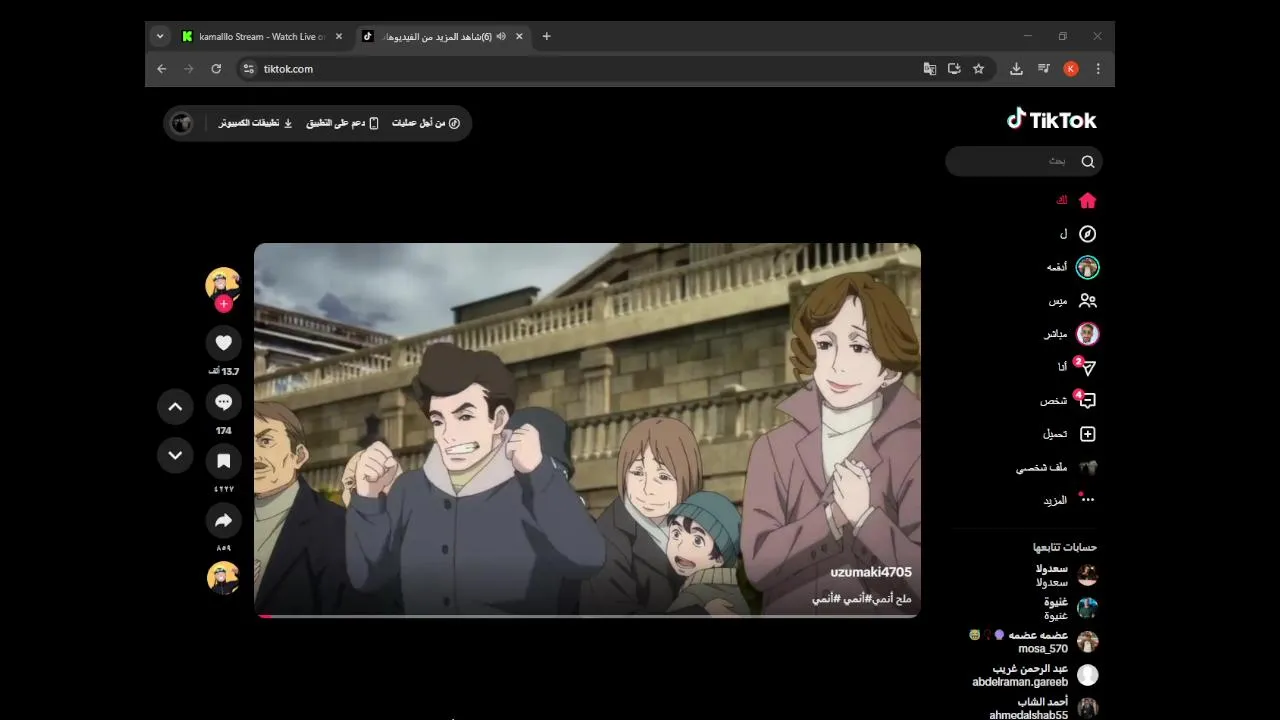Open the site information icon in the address bar
This screenshot has width=1280, height=720.
tap(249, 69)
